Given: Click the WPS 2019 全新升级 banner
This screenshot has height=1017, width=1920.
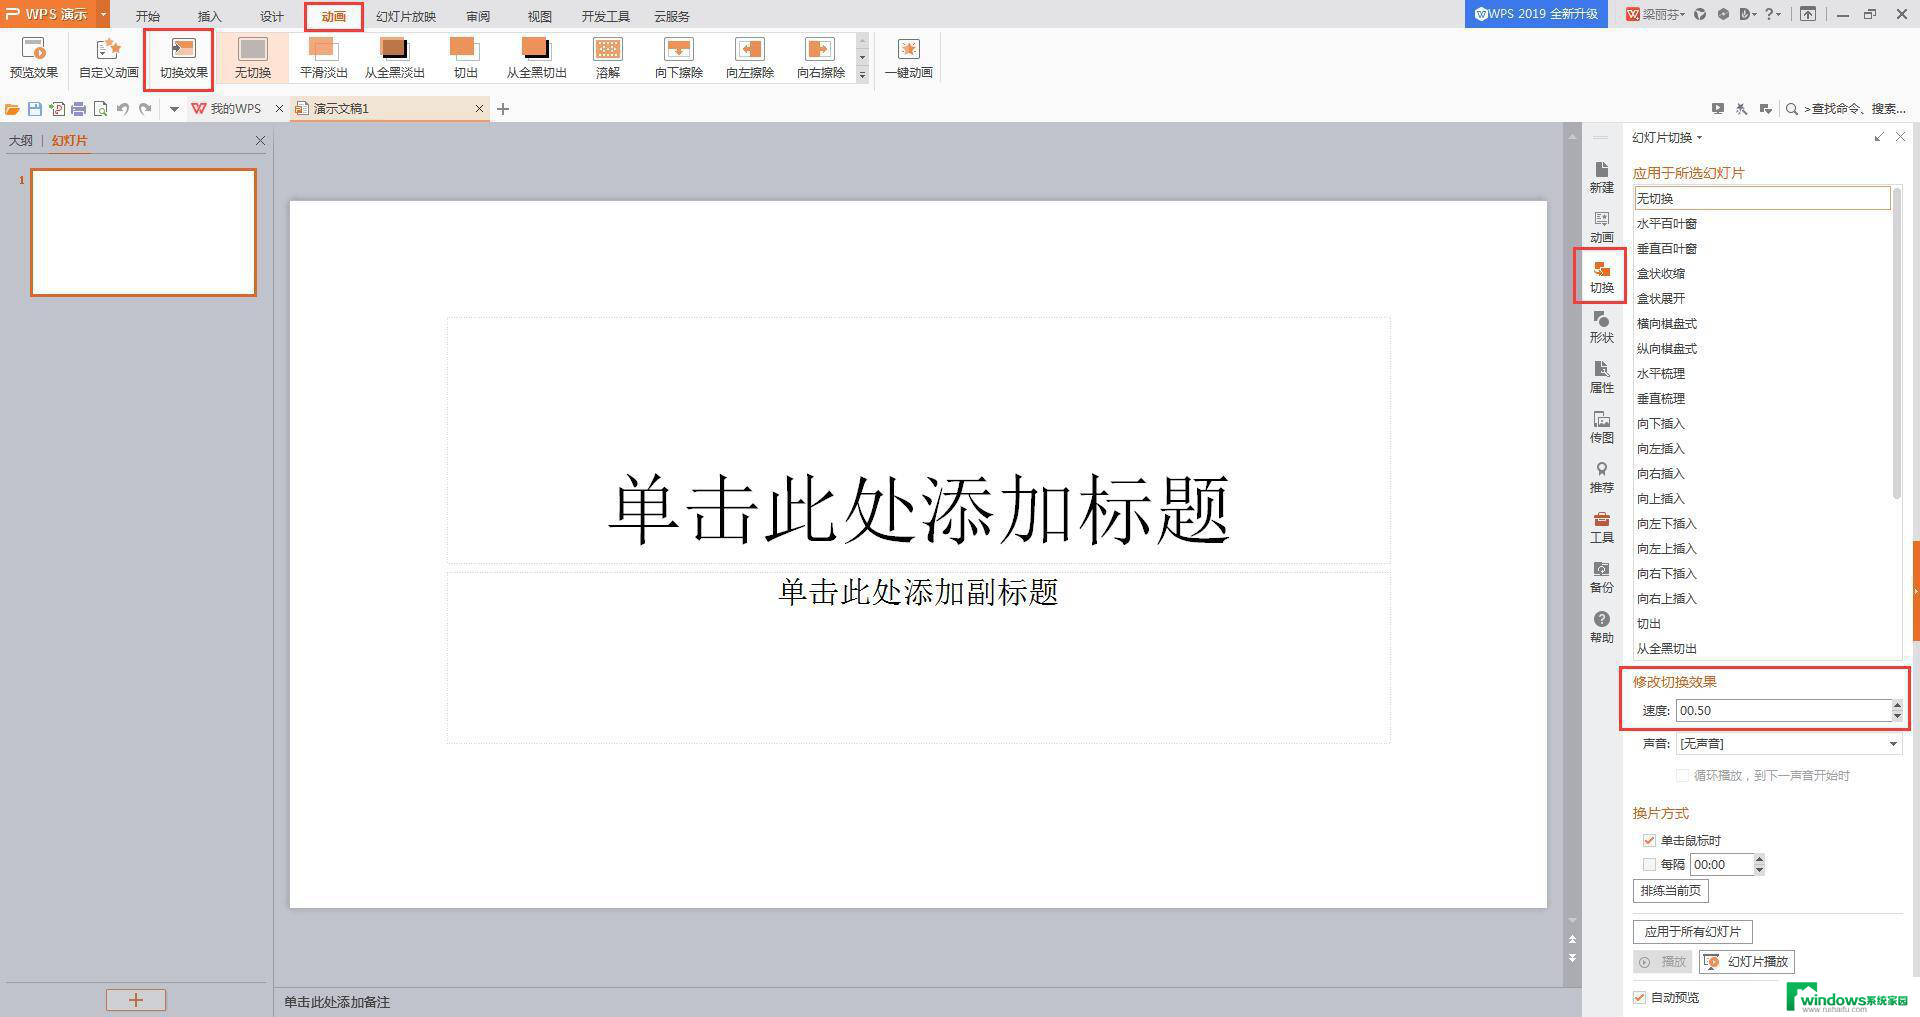Looking at the screenshot, I should (1536, 14).
